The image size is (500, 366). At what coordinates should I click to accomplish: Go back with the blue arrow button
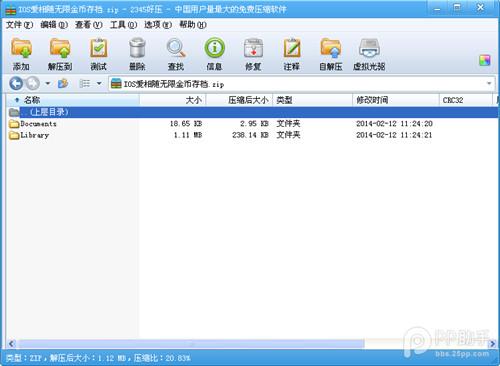(16, 83)
